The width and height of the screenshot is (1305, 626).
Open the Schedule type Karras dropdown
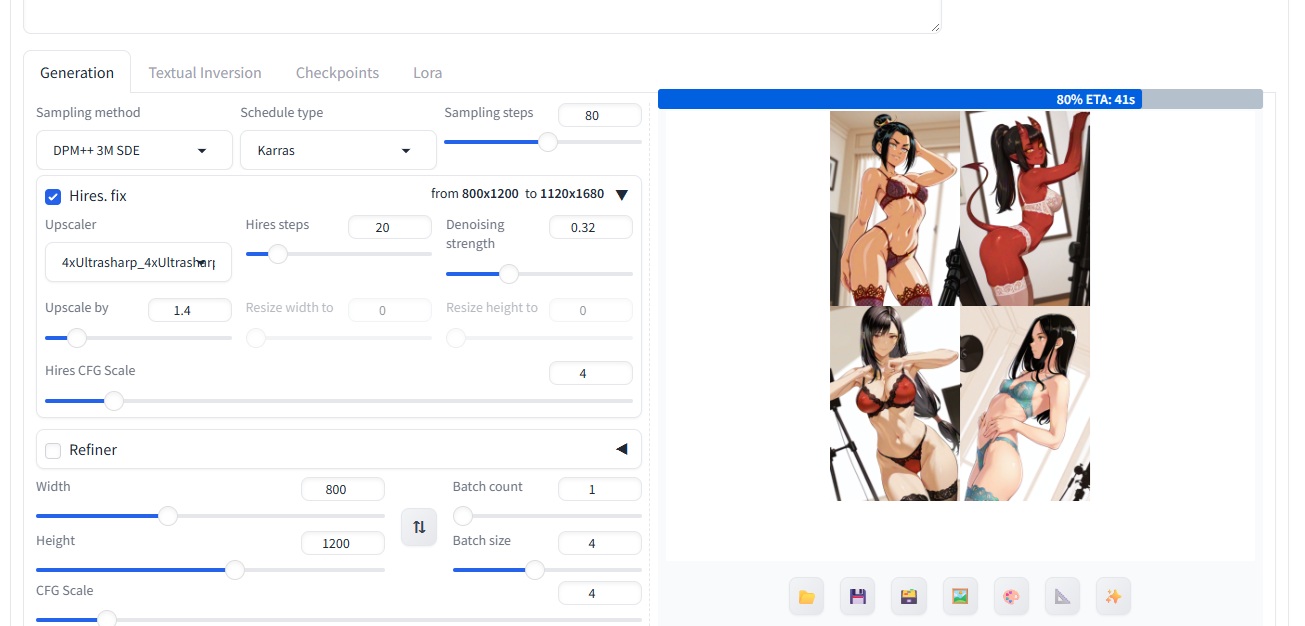click(x=338, y=150)
